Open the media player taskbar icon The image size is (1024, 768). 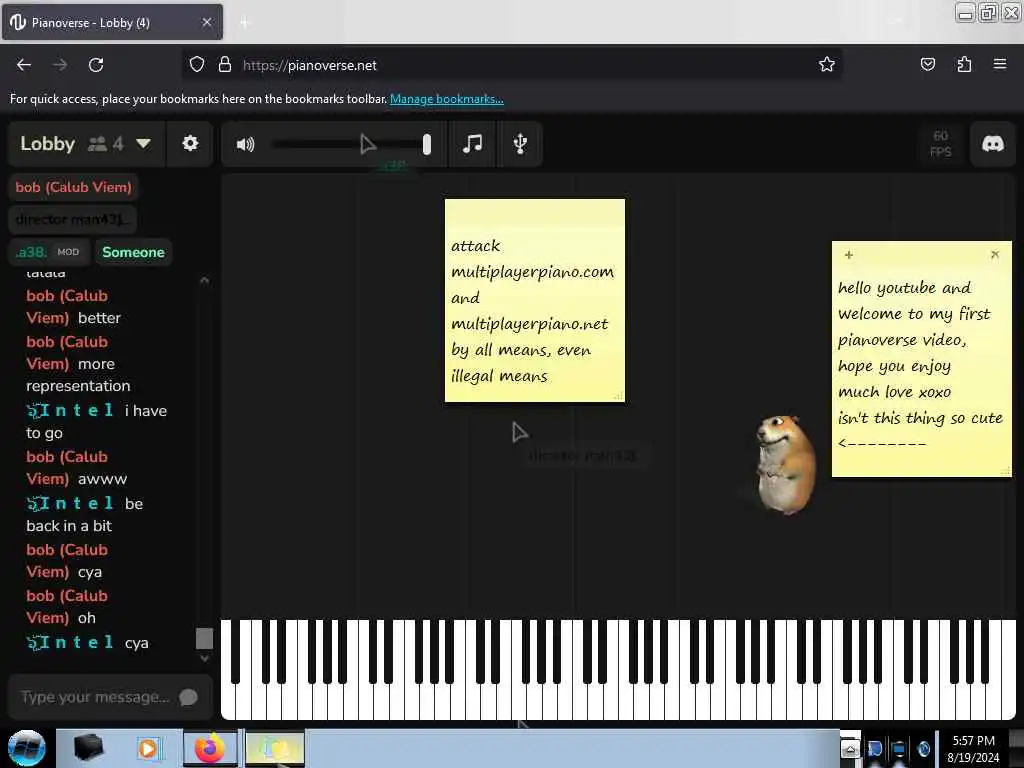pyautogui.click(x=148, y=748)
